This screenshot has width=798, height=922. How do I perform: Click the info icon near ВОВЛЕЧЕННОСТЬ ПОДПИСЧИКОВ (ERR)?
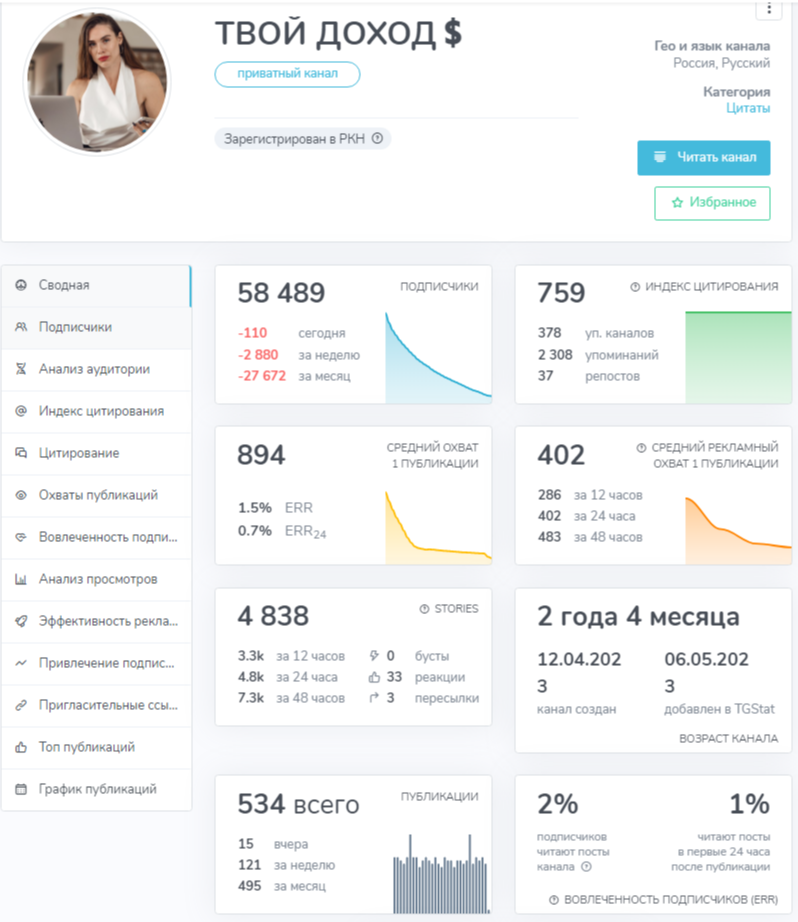(x=553, y=900)
